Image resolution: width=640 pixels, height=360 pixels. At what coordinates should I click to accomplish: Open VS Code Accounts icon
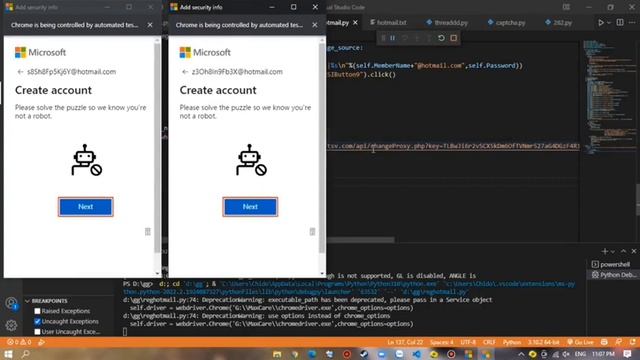(11, 303)
